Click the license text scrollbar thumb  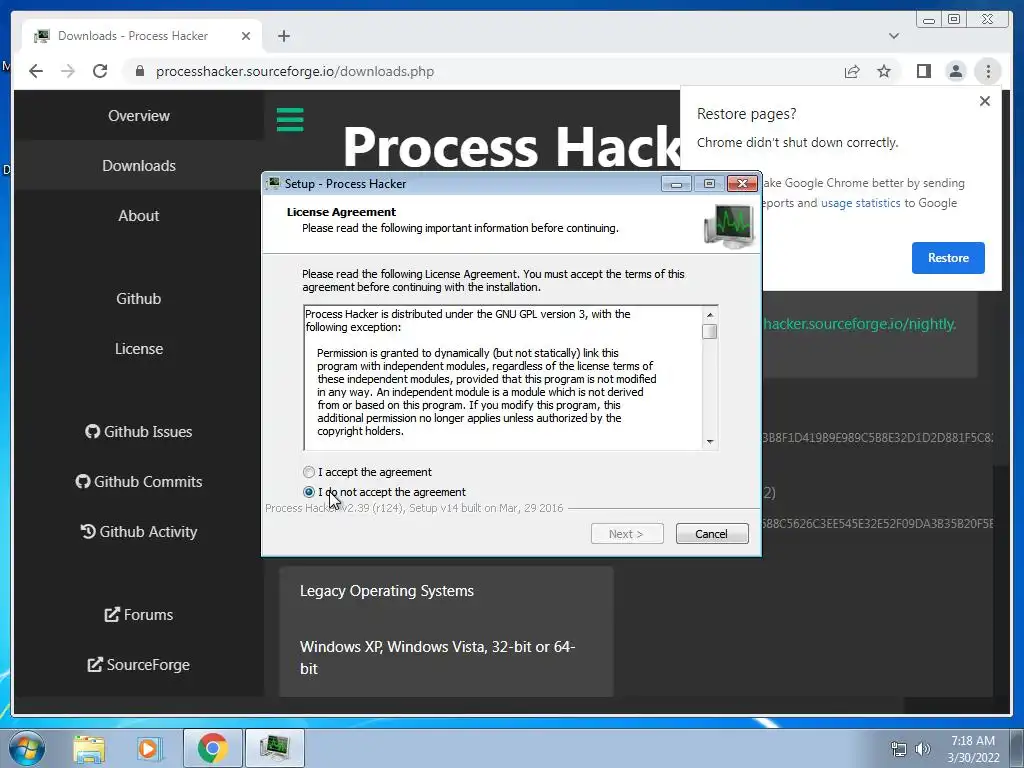pos(709,331)
